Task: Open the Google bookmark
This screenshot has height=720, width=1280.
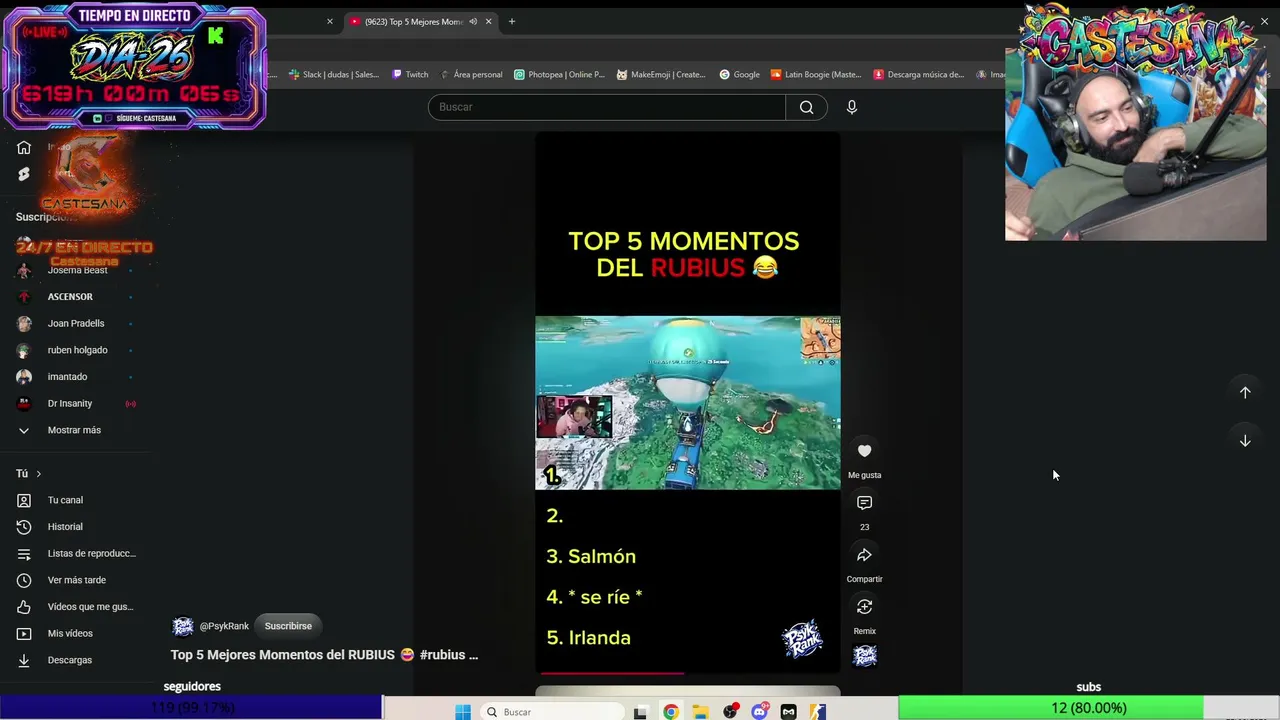Action: click(740, 74)
